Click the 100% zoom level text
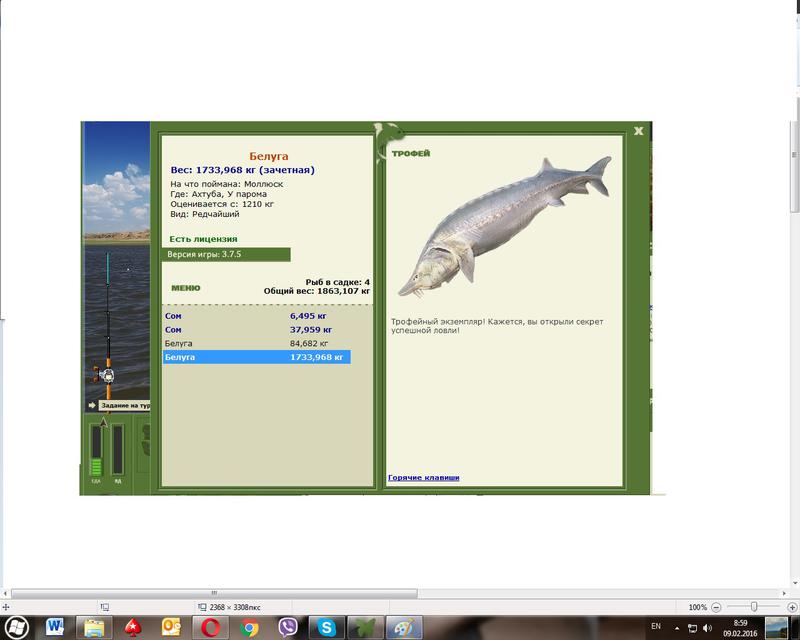Screen dimensions: 800x640 click(x=697, y=607)
